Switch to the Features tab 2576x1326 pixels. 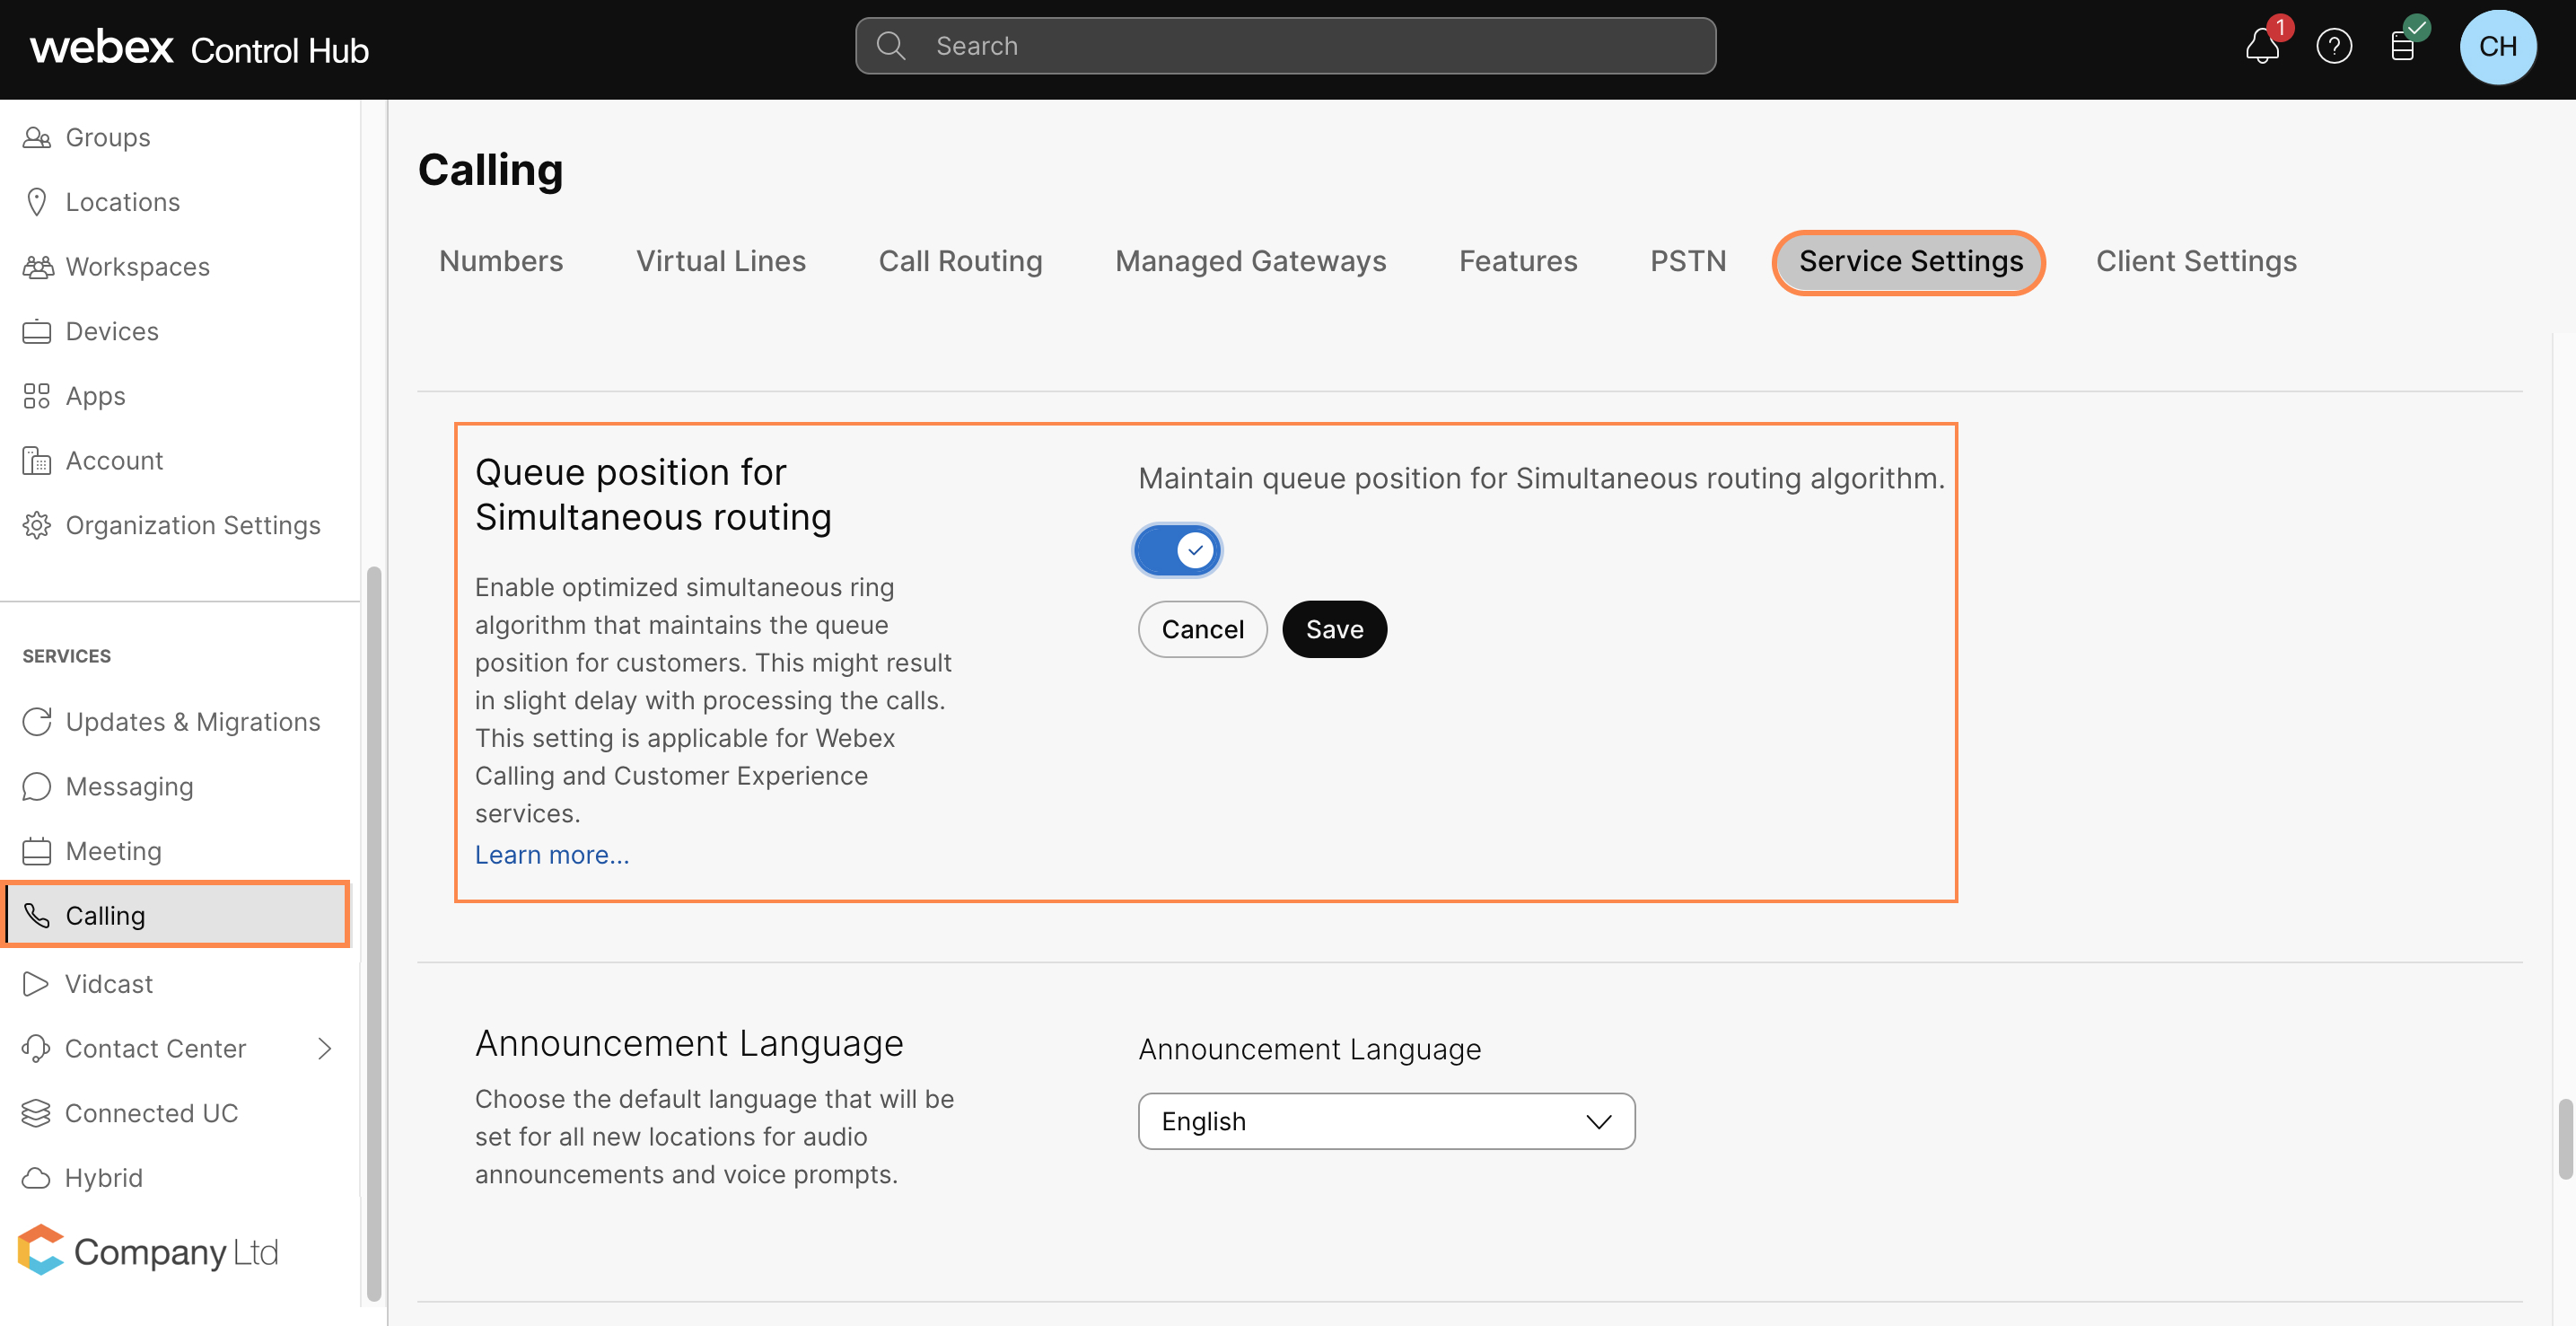1518,260
